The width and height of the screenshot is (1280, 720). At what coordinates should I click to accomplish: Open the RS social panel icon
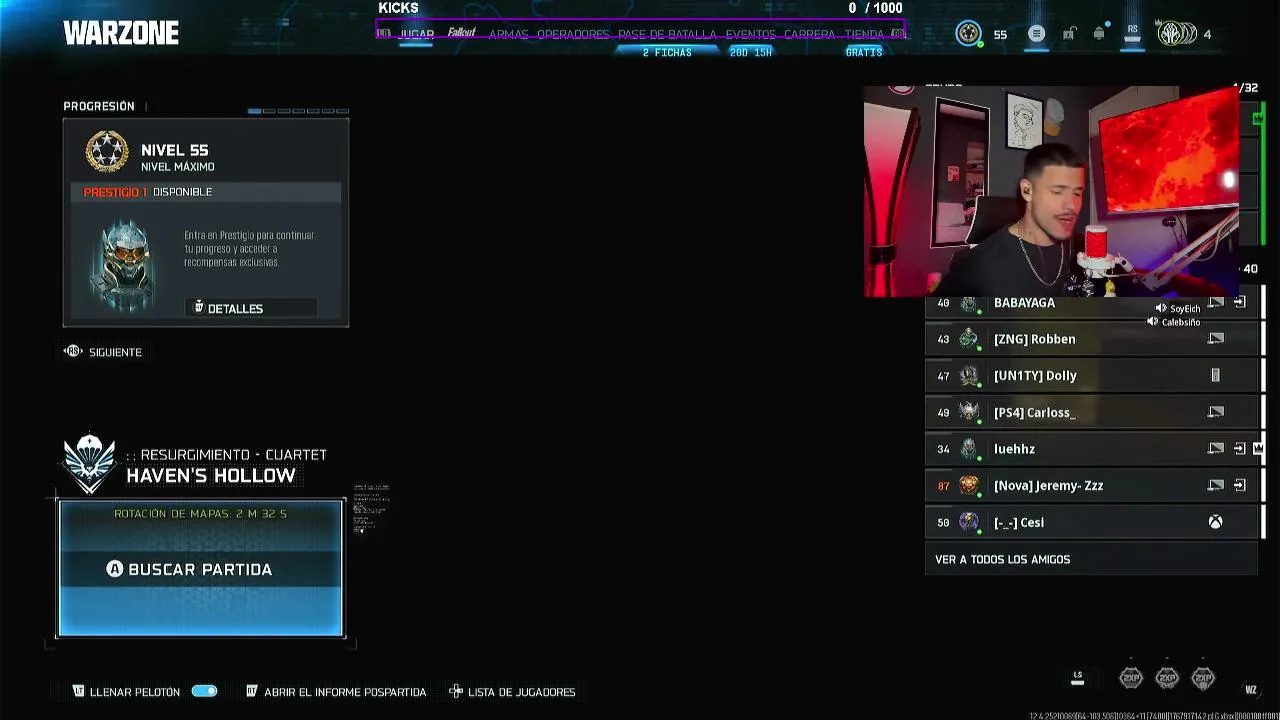point(1132,31)
